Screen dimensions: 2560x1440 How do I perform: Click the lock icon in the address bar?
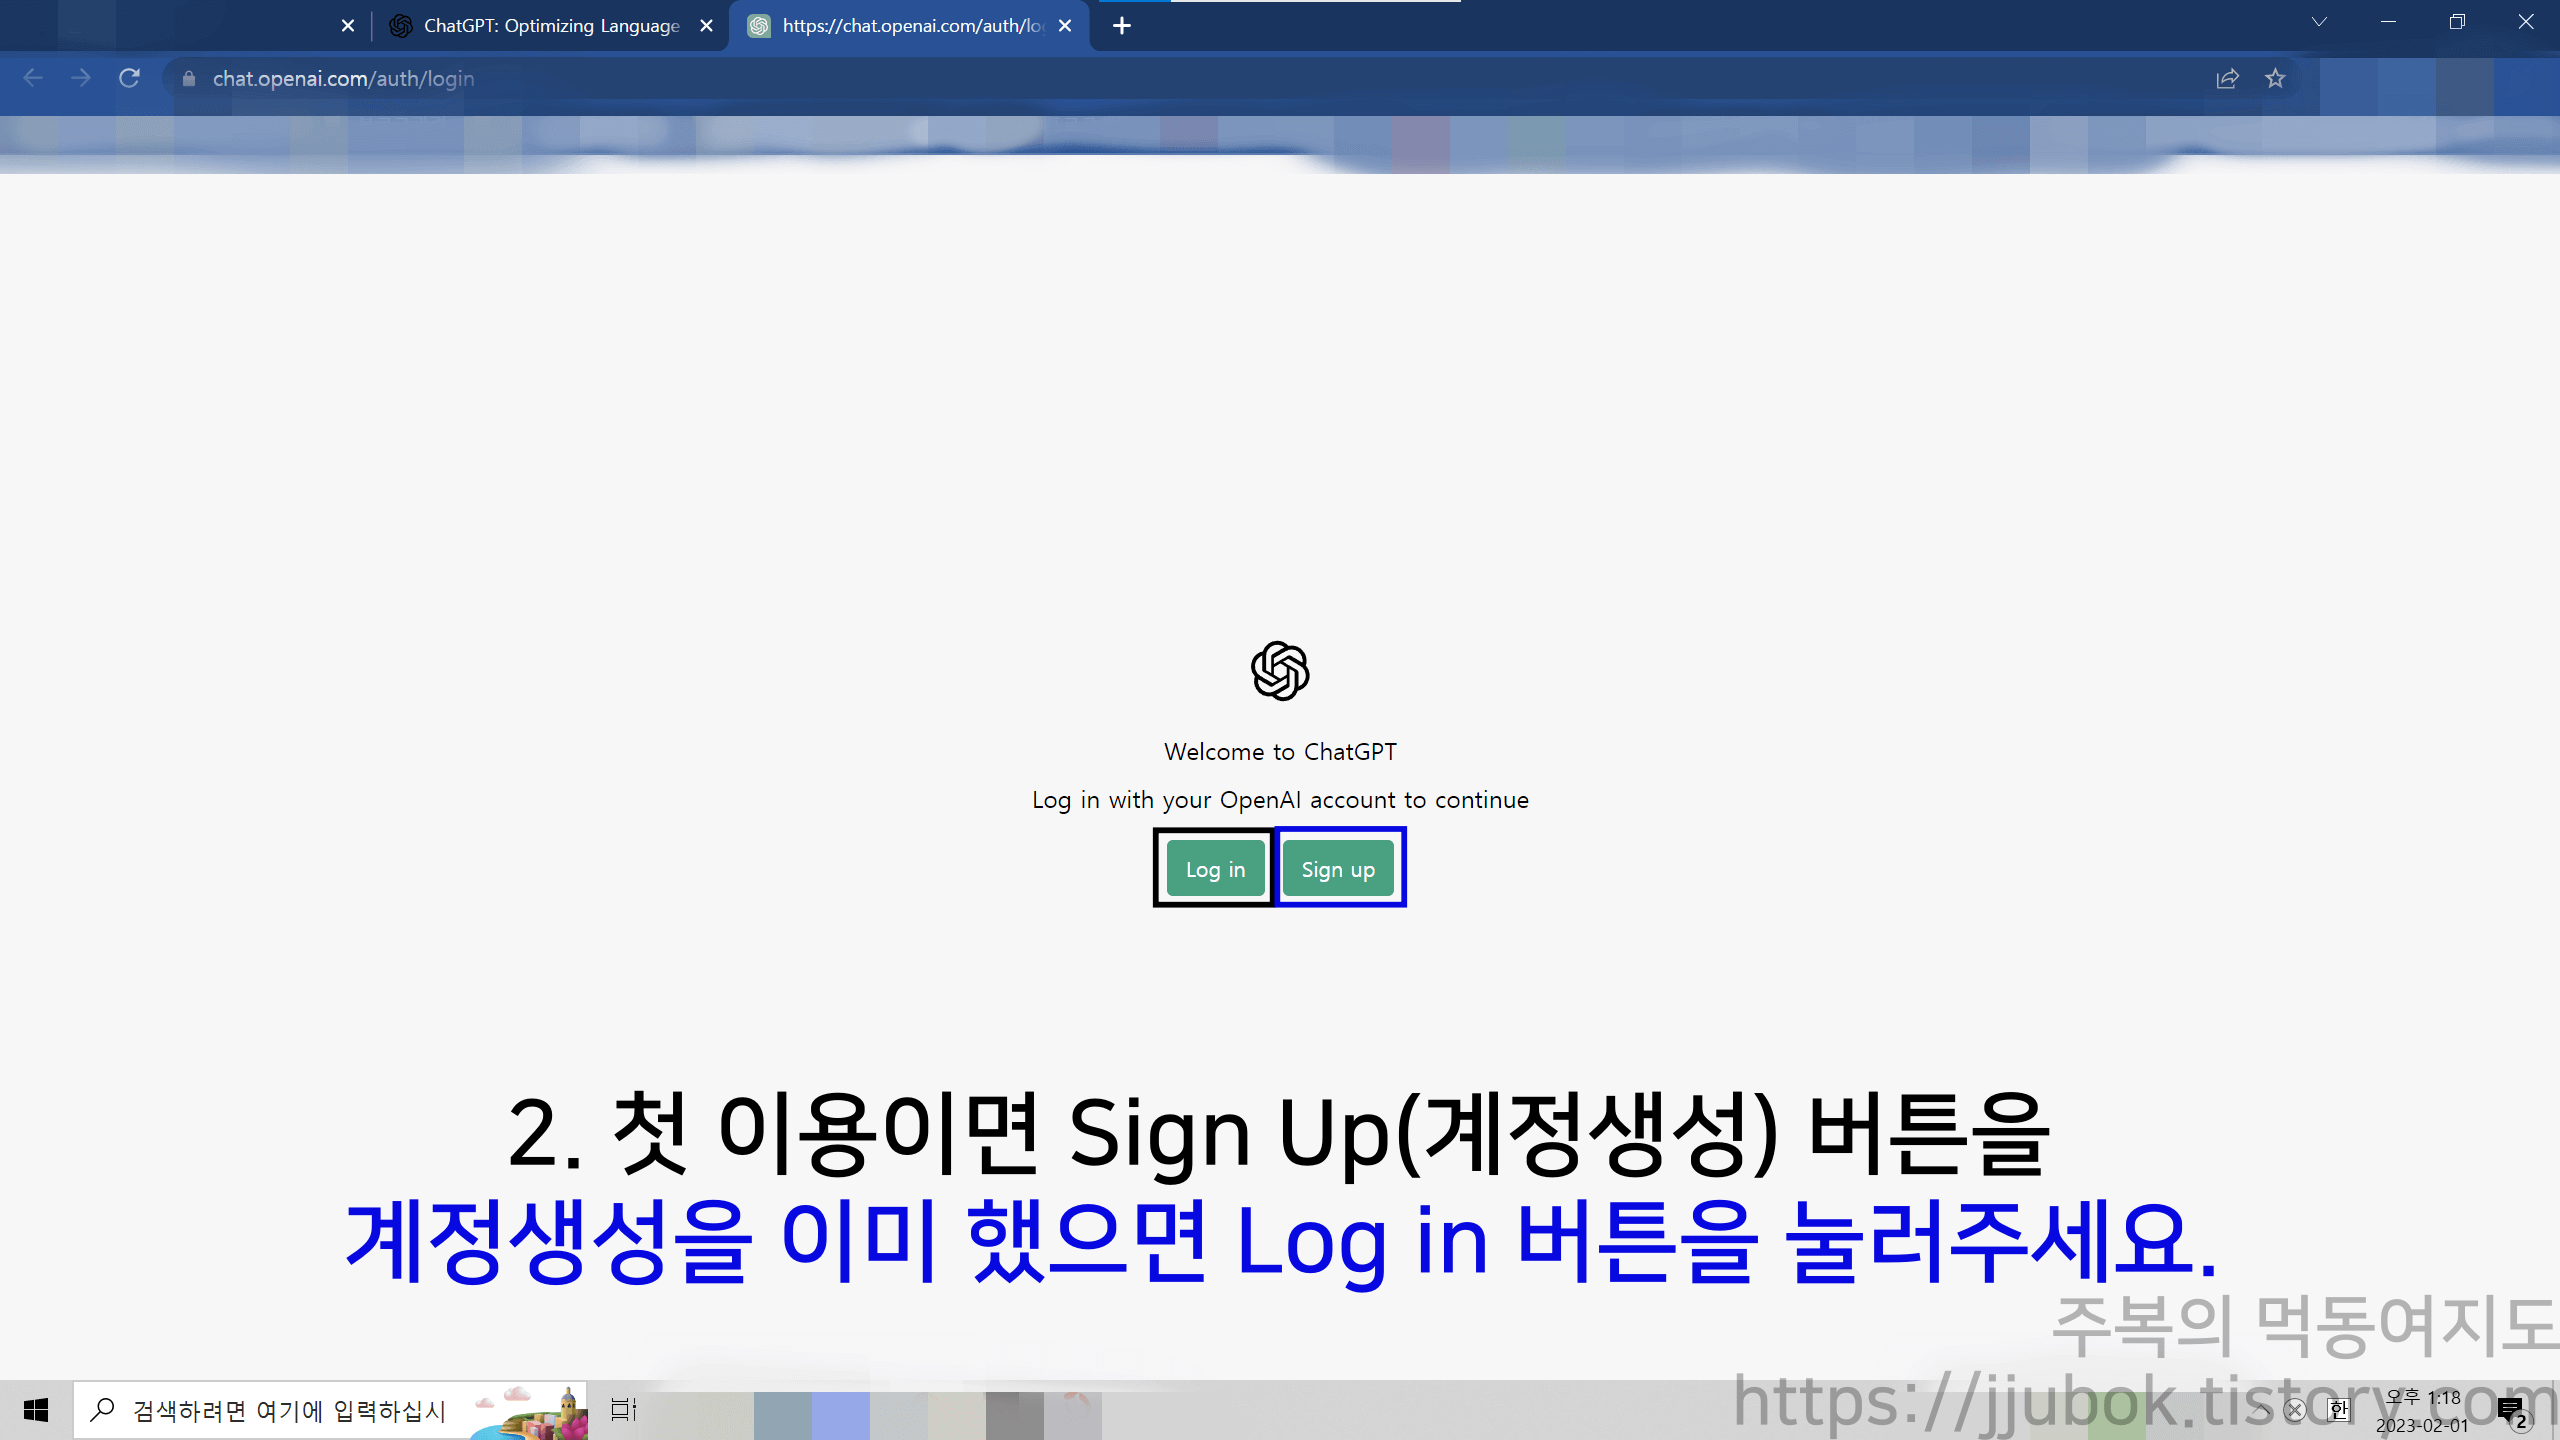tap(188, 78)
